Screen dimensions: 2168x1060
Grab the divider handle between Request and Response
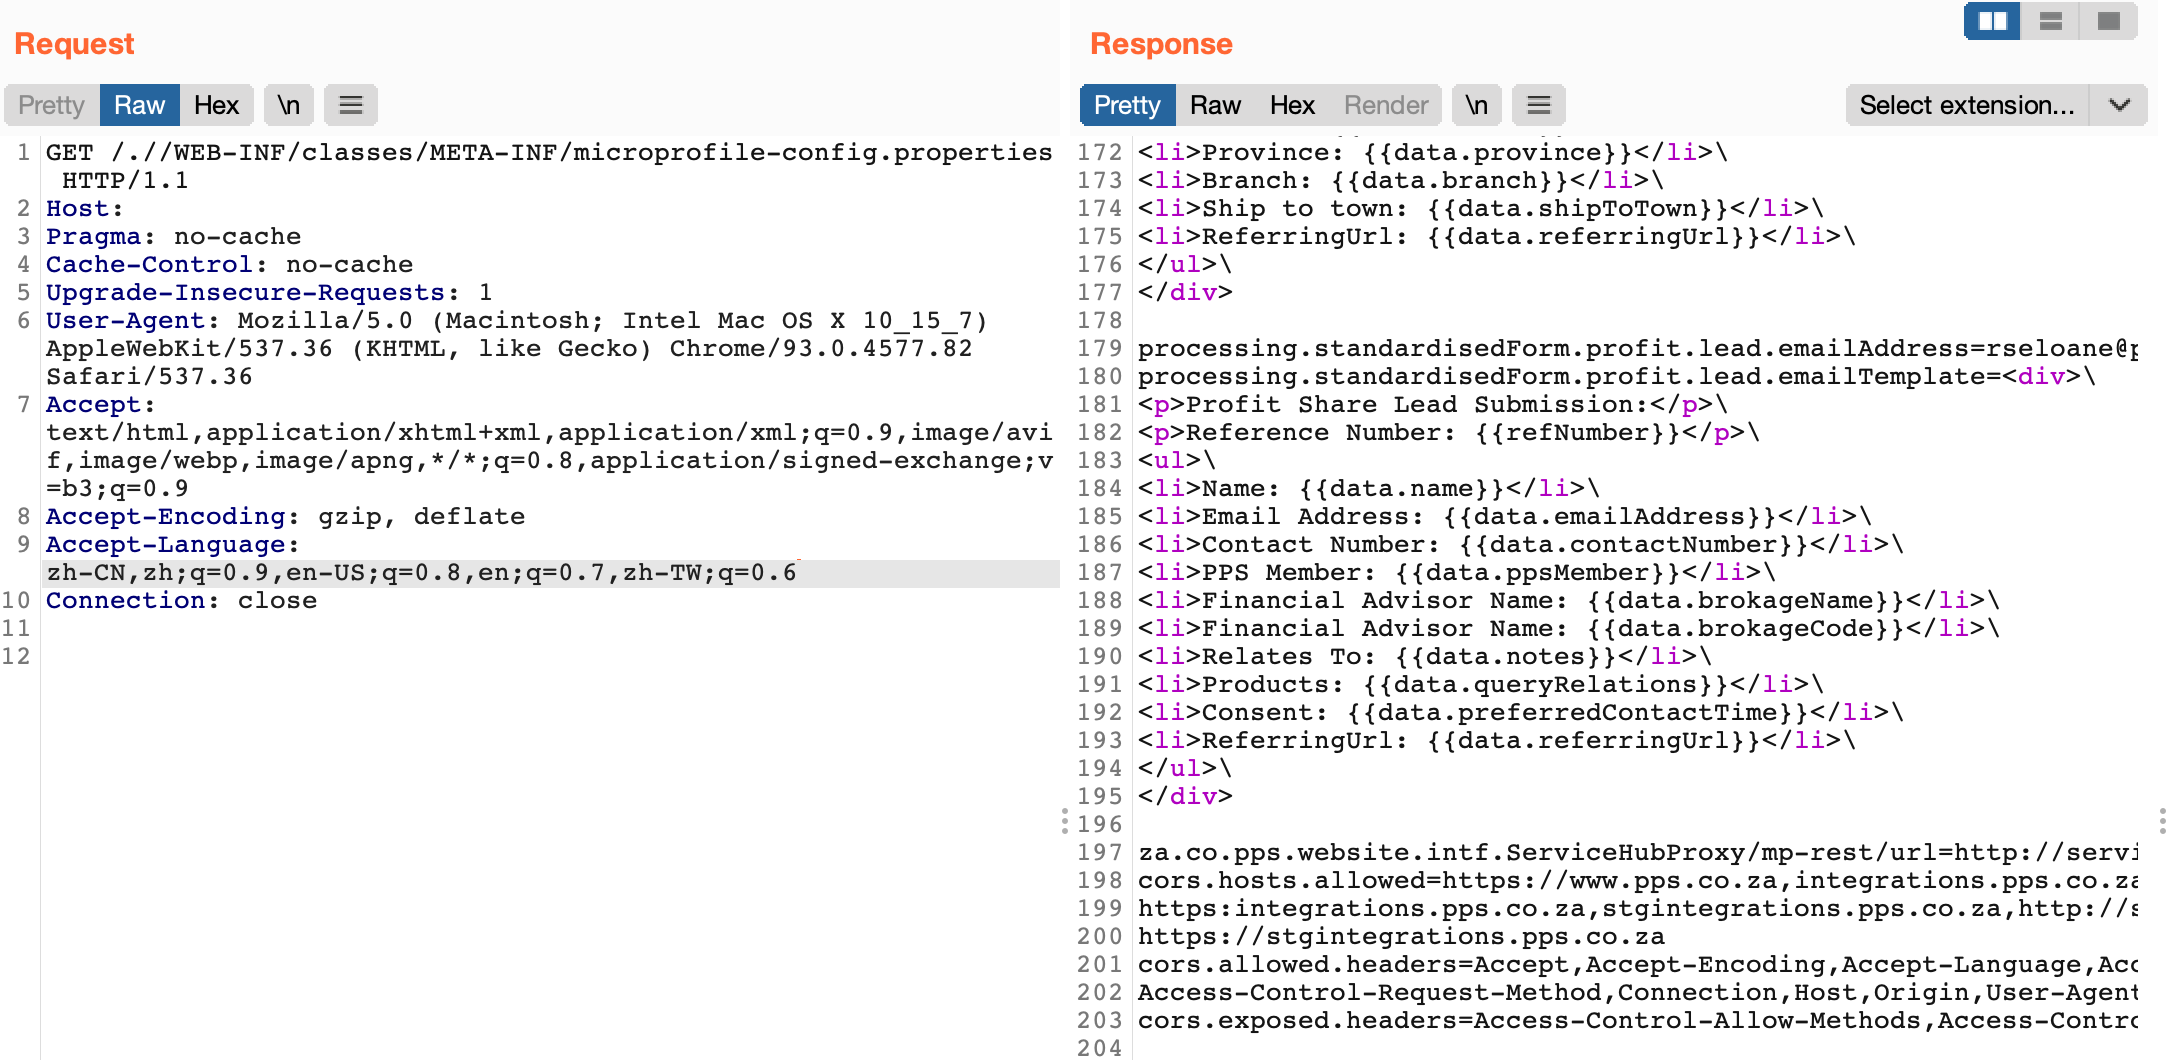[x=1065, y=822]
